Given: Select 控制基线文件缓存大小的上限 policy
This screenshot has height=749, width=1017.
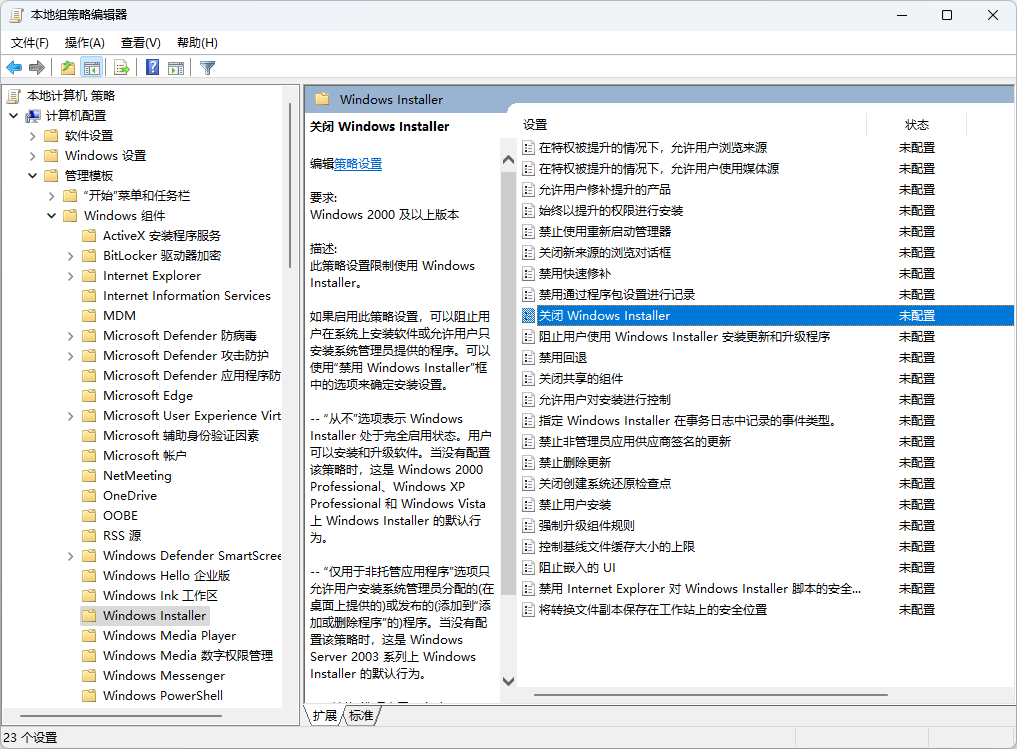Looking at the screenshot, I should point(616,547).
